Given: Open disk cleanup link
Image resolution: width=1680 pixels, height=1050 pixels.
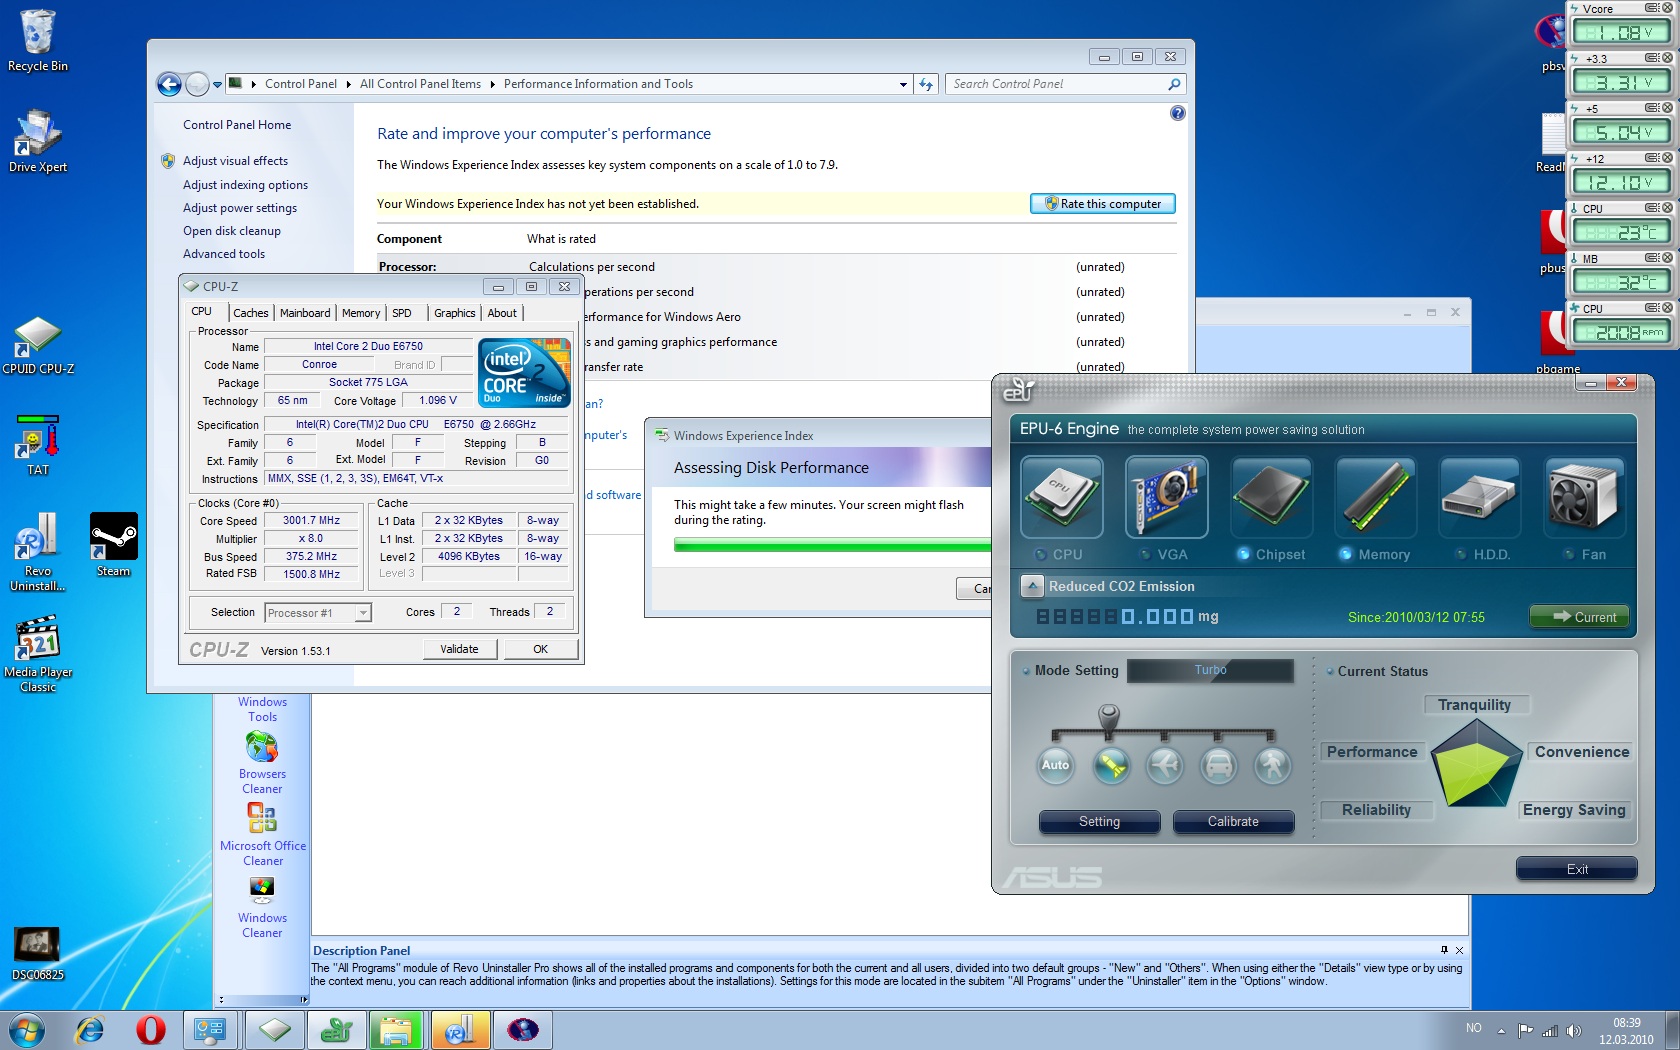Looking at the screenshot, I should click(232, 231).
